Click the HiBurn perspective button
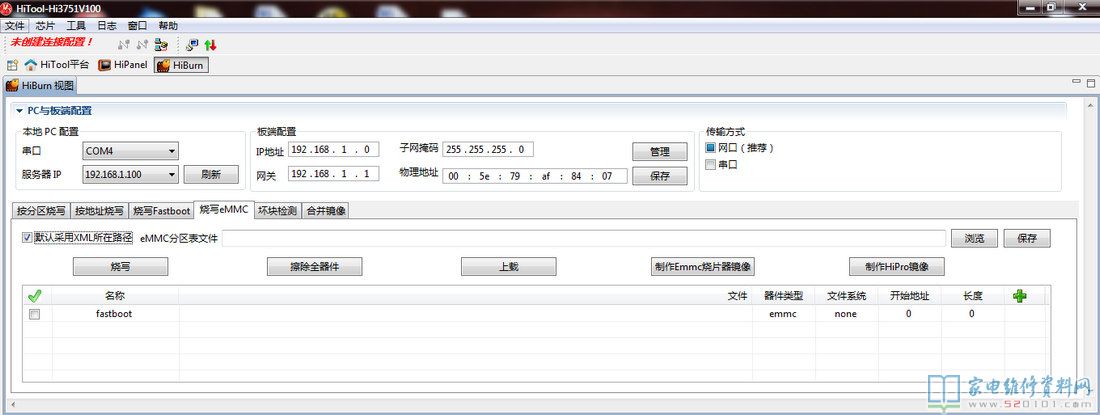Screen dimensions: 1100x415 click(181, 65)
